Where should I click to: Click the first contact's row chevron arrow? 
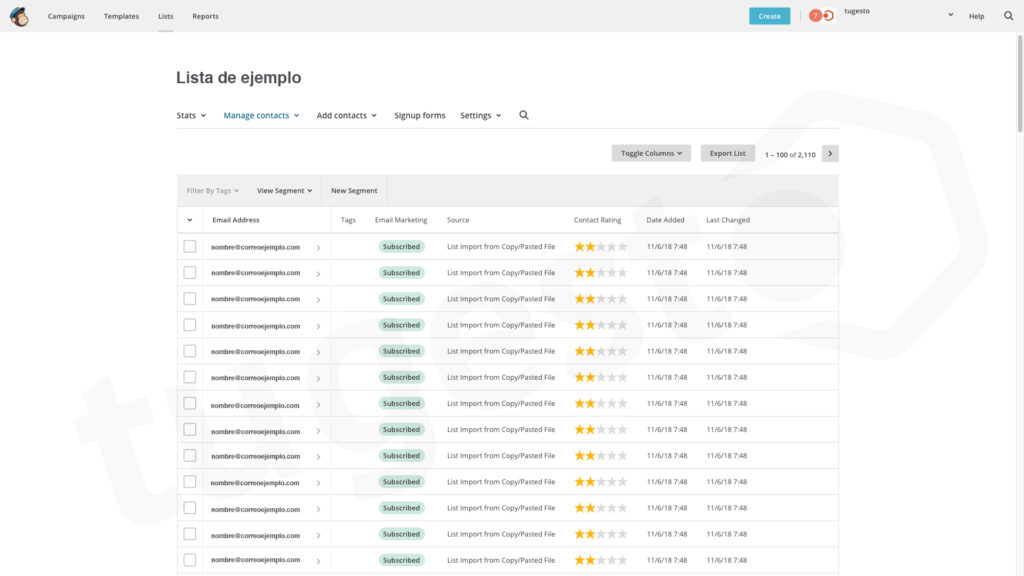[318, 247]
